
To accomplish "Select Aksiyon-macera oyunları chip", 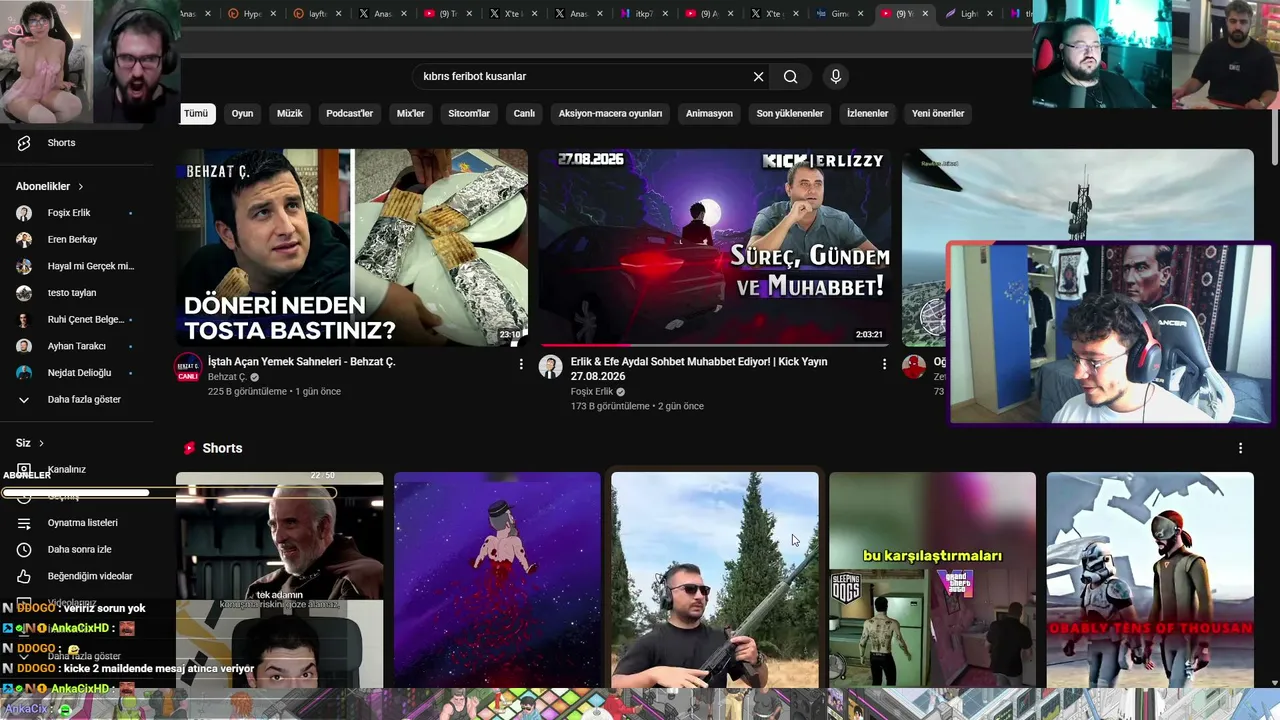I will [x=610, y=114].
